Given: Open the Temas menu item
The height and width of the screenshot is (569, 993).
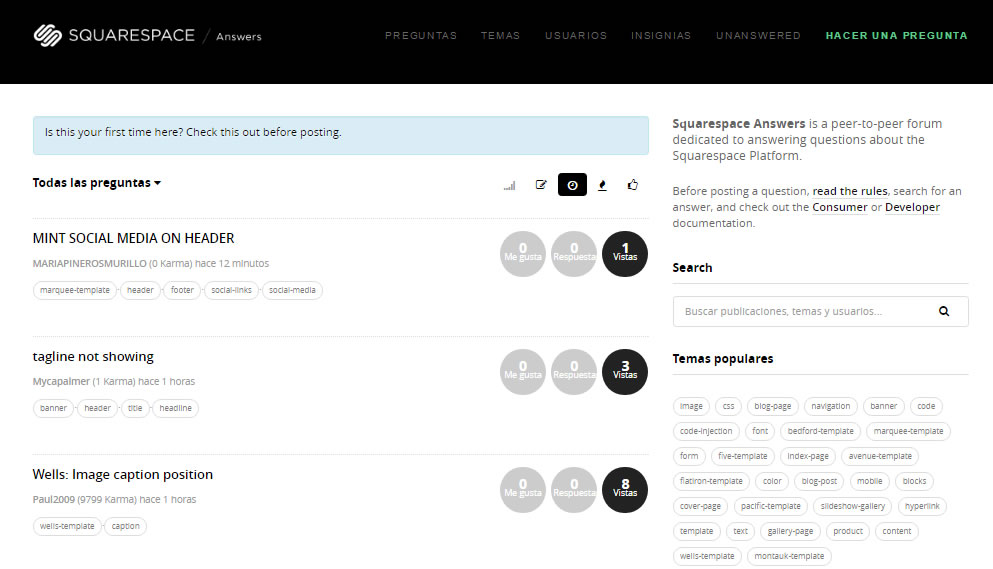Looking at the screenshot, I should 500,35.
